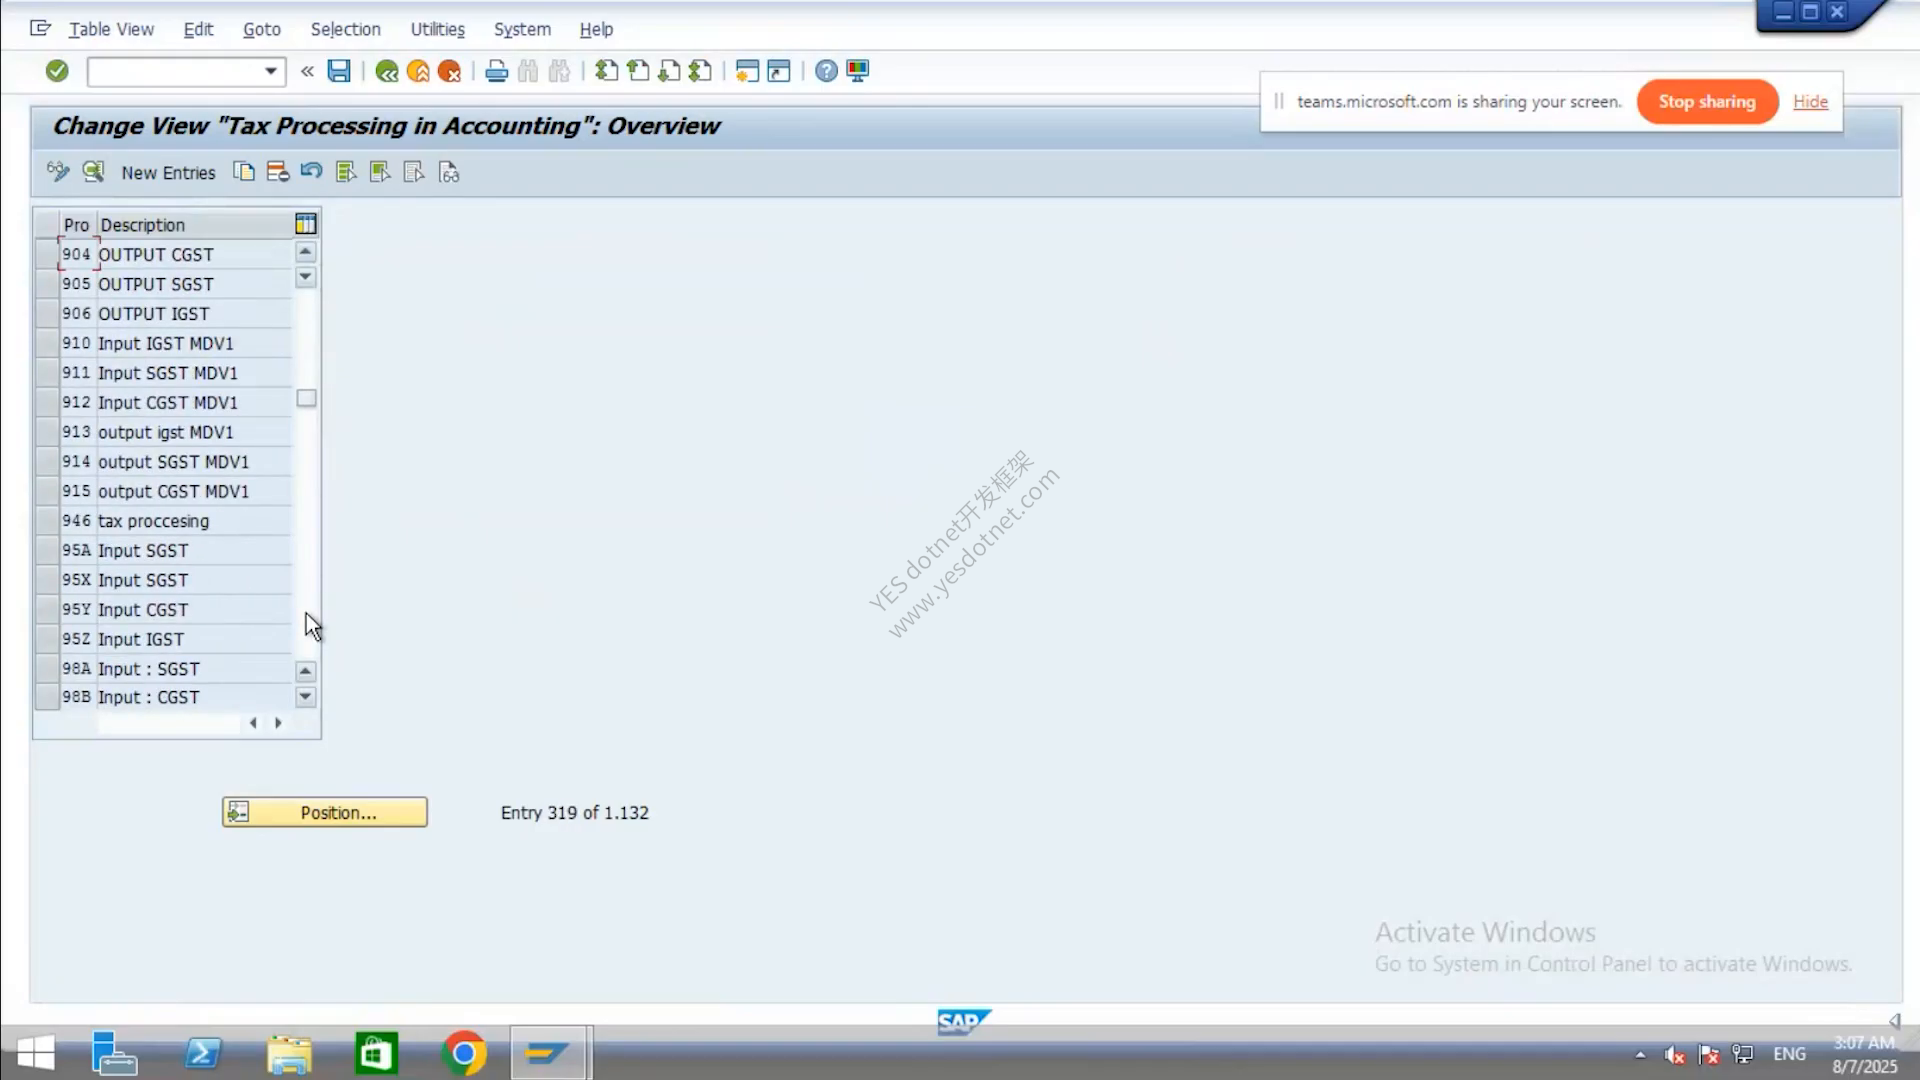This screenshot has width=1920, height=1080.
Task: Open the Selection menu
Action: click(x=345, y=29)
